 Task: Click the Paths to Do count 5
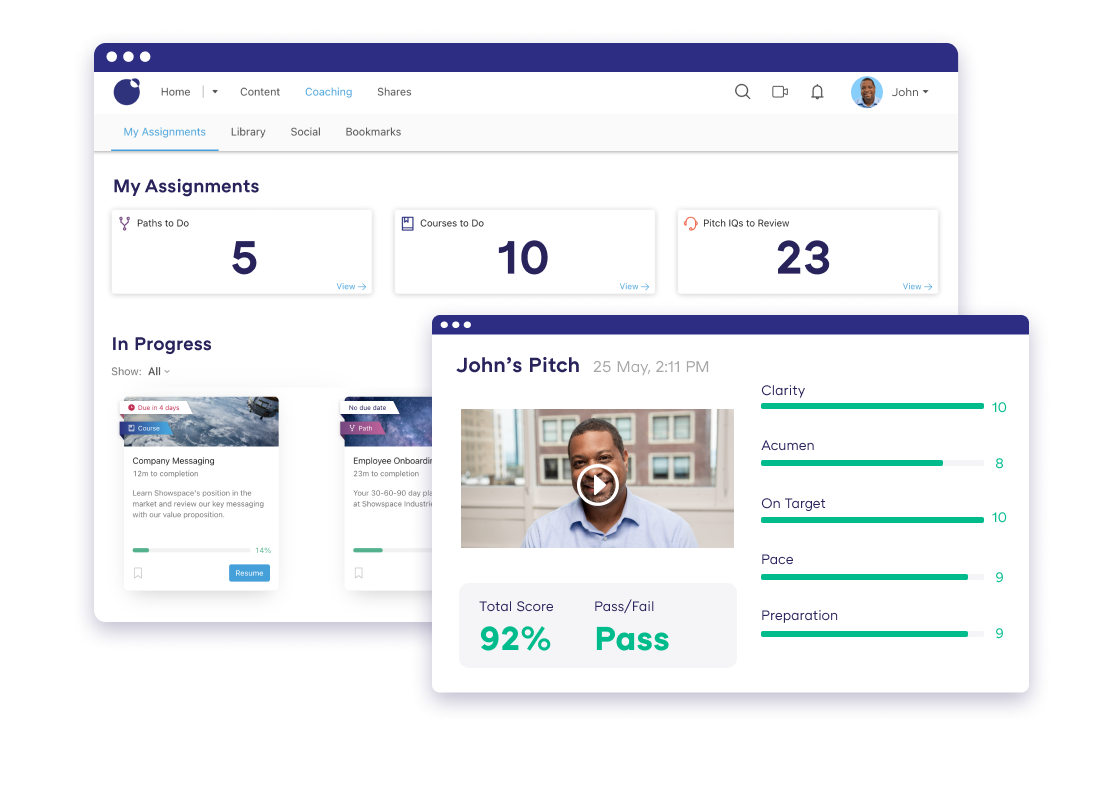coord(244,258)
